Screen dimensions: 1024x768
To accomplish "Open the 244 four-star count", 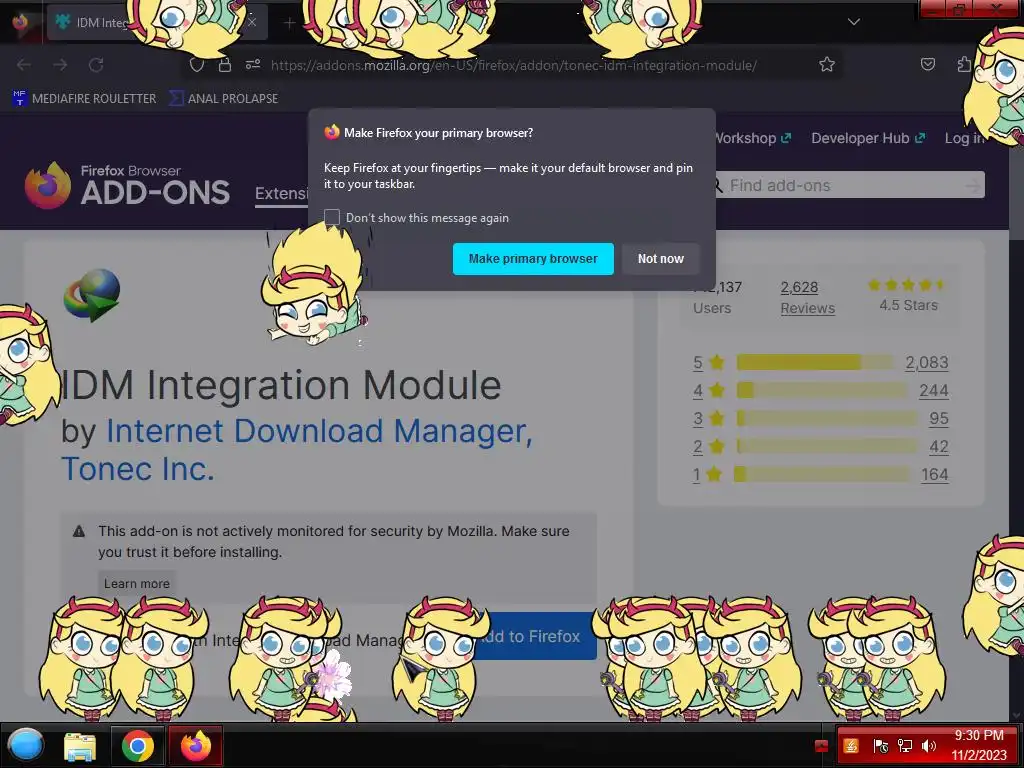I will pos(934,391).
